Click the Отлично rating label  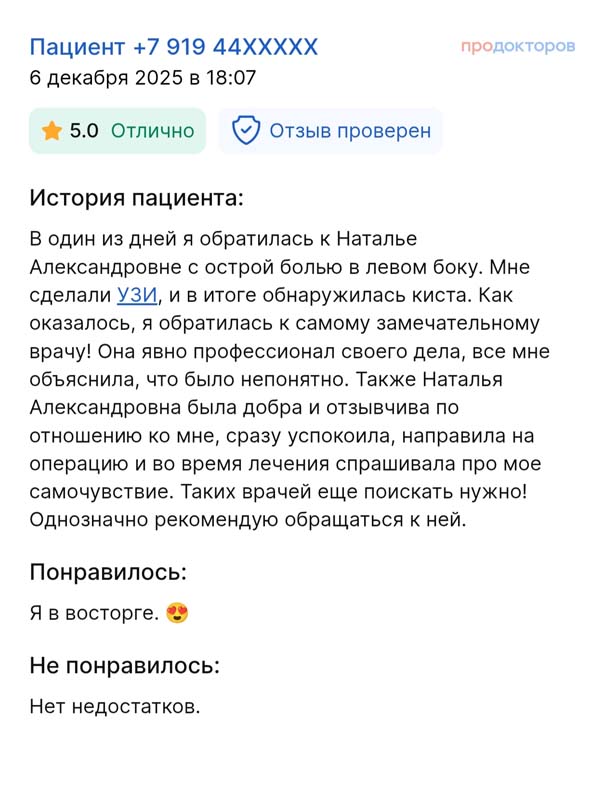(151, 131)
